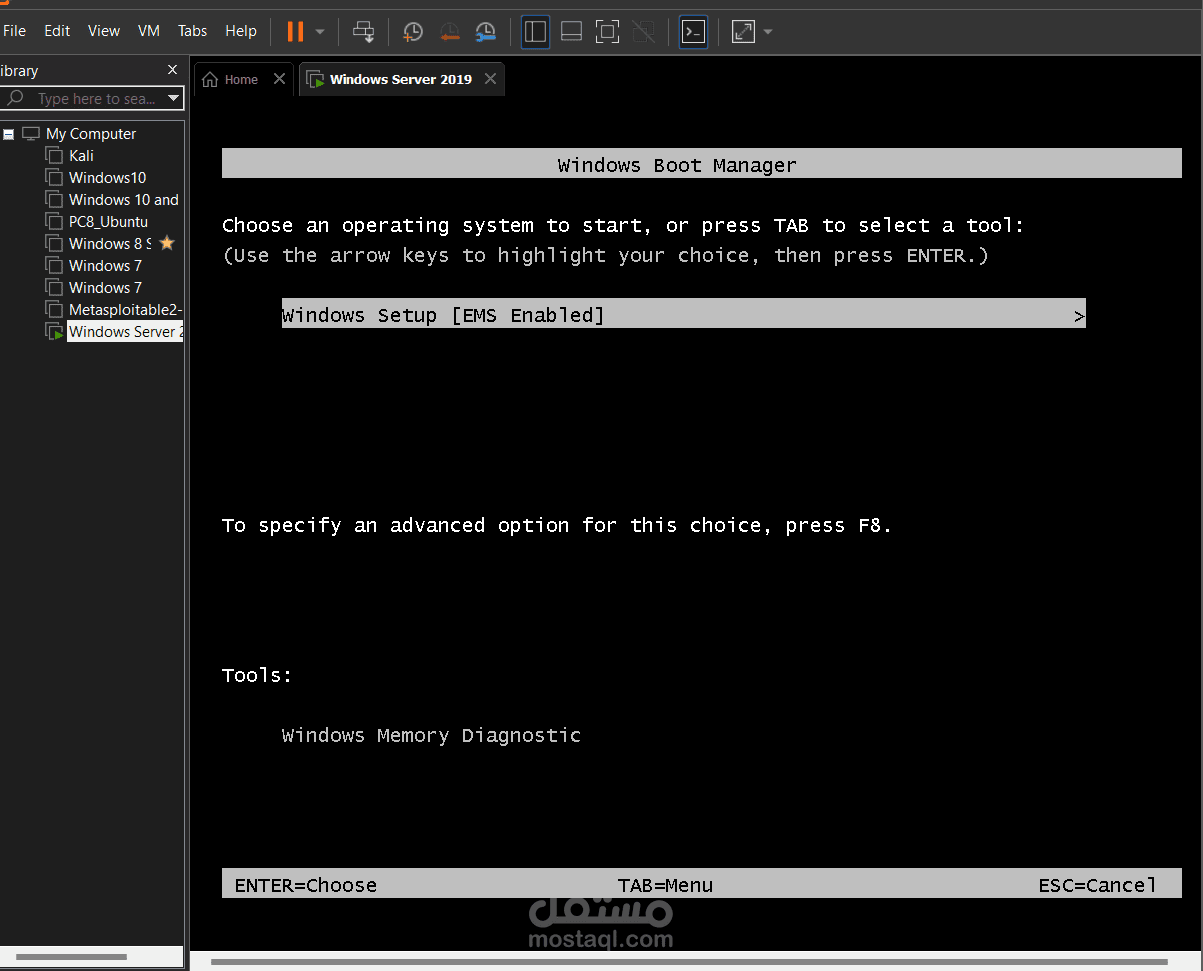Open the Tabs menu
This screenshot has width=1203, height=971.
(x=193, y=31)
